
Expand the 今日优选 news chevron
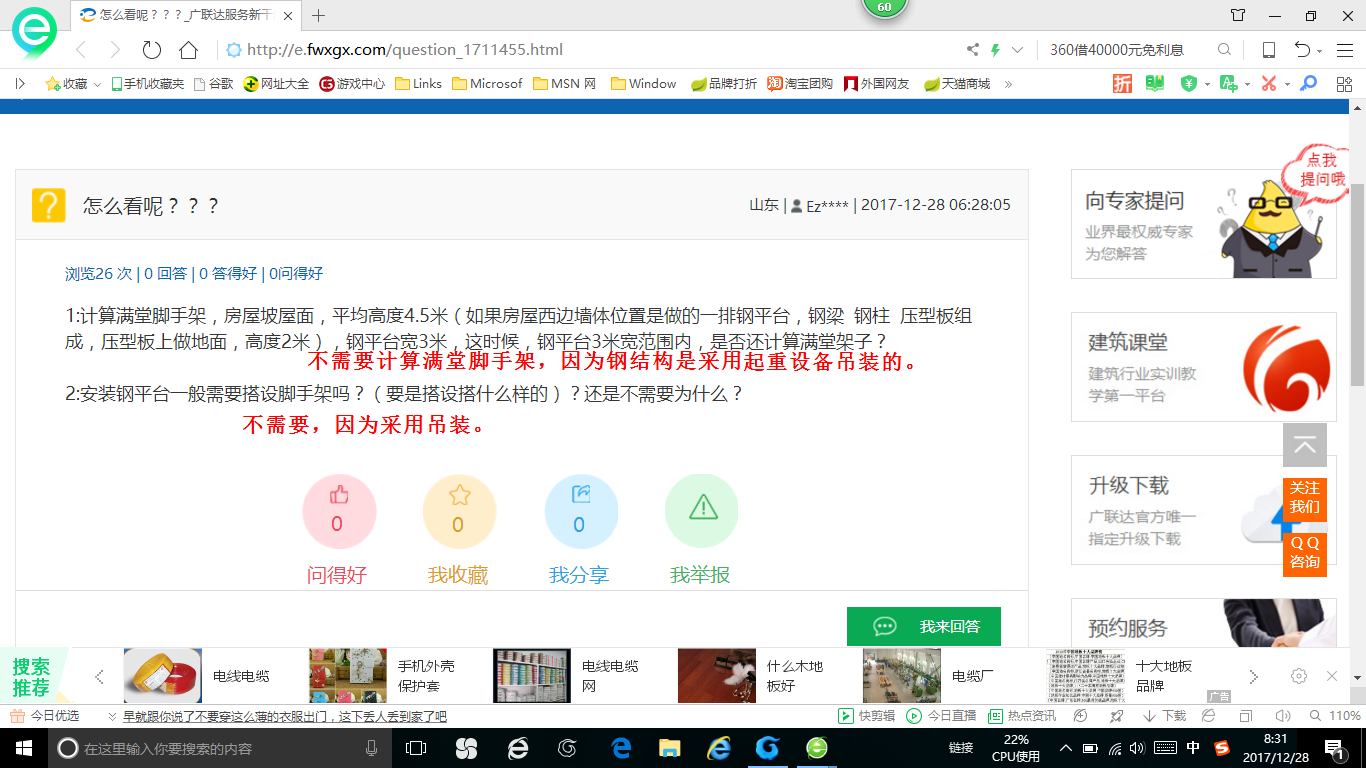click(112, 716)
